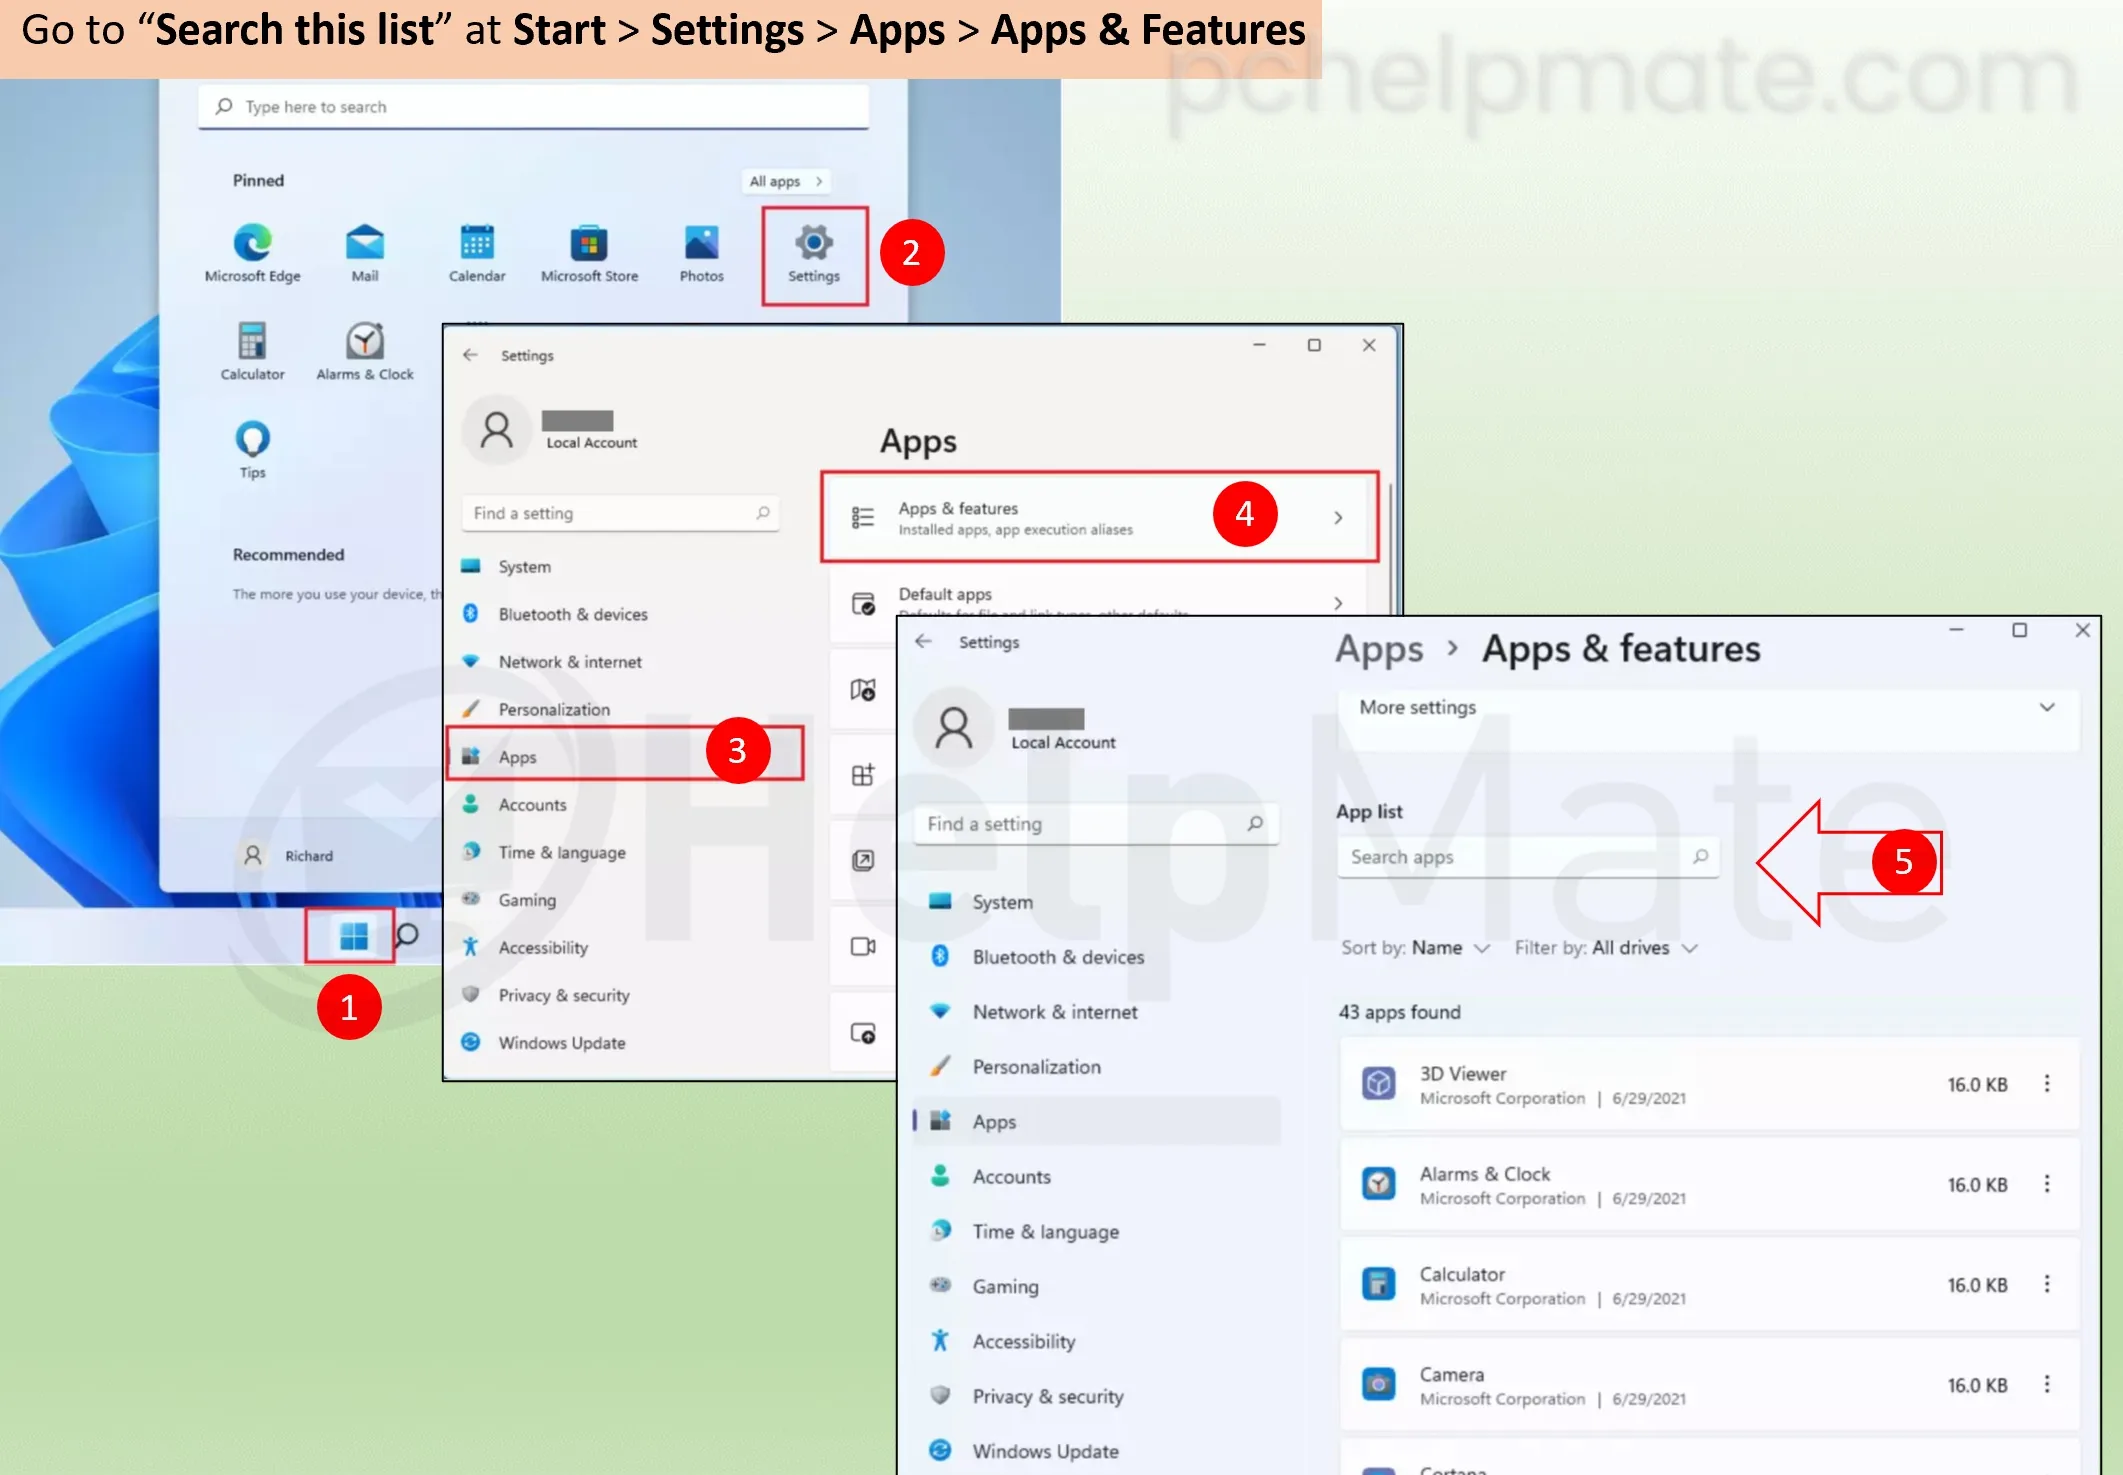
Task: Select Bluetooth & devices in middle Settings sidebar
Action: click(x=625, y=614)
